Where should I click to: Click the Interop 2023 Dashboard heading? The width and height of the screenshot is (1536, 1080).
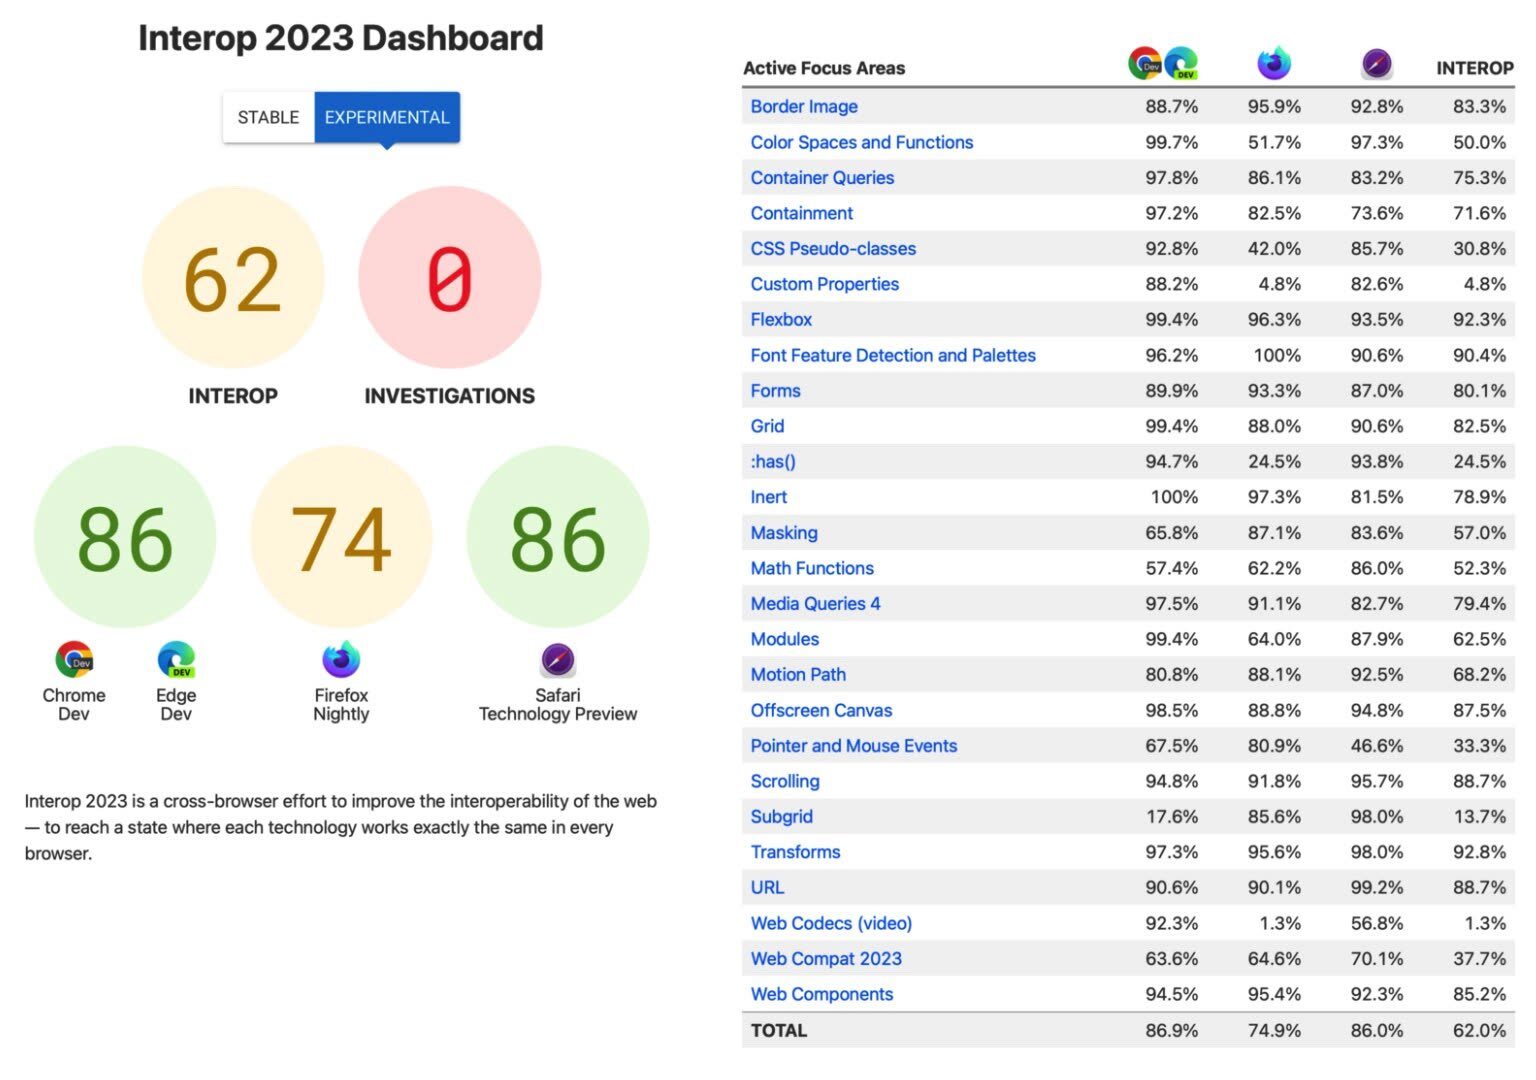pos(341,38)
